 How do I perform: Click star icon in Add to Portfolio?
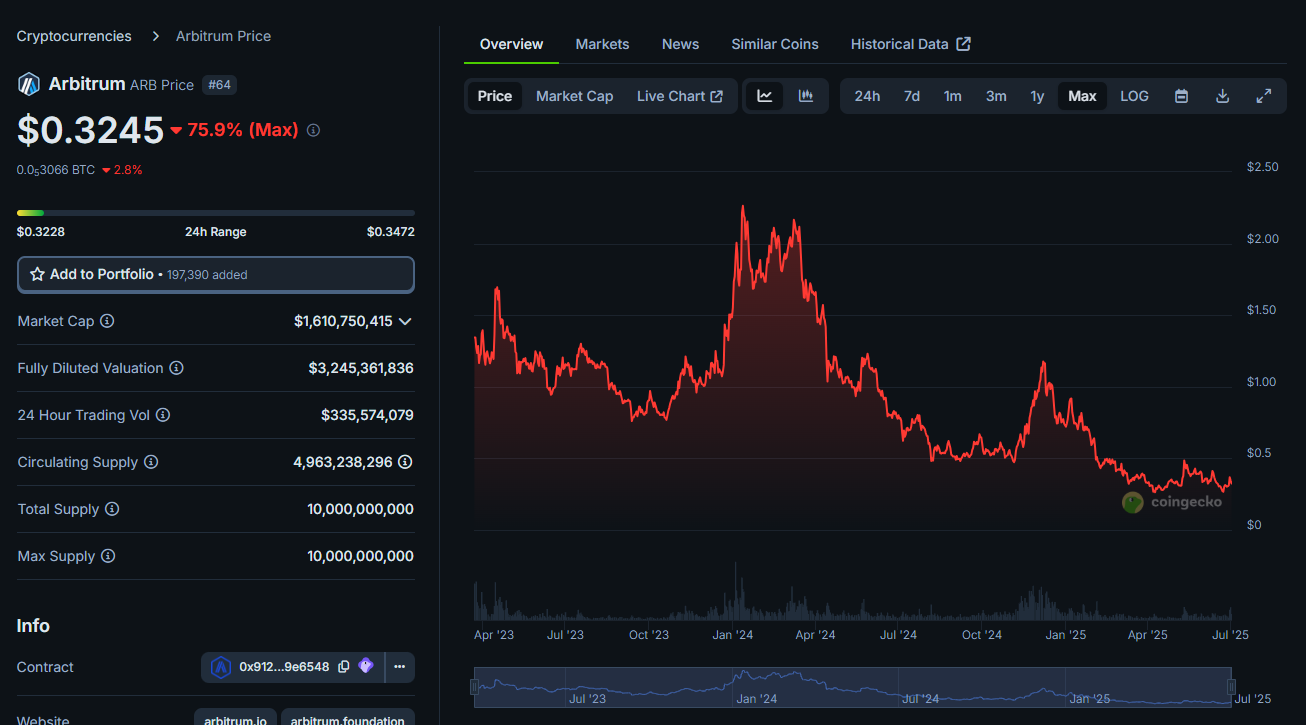(38, 274)
